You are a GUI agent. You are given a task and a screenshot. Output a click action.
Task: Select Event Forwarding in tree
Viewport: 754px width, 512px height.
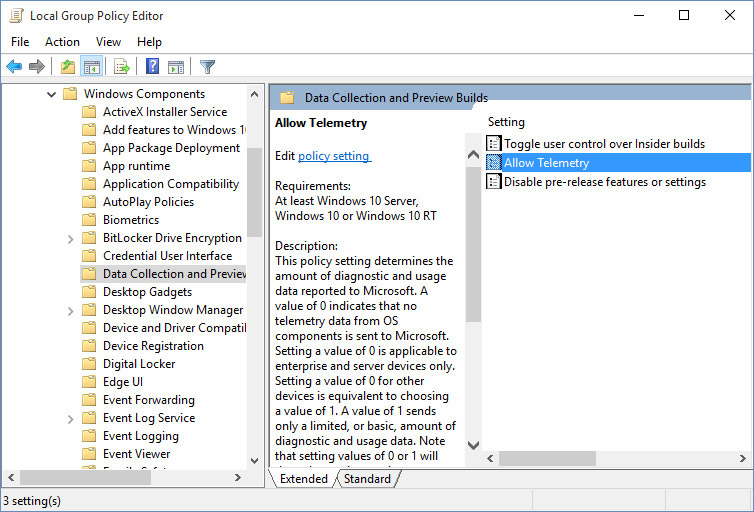click(149, 400)
